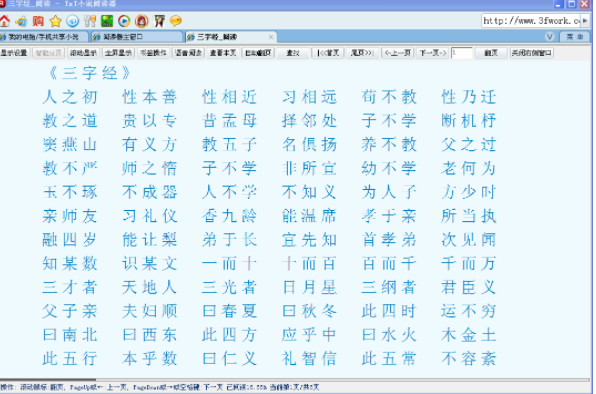Screen dimensions: 596x394
Task: Click the 全屏显示 button
Action: click(118, 53)
